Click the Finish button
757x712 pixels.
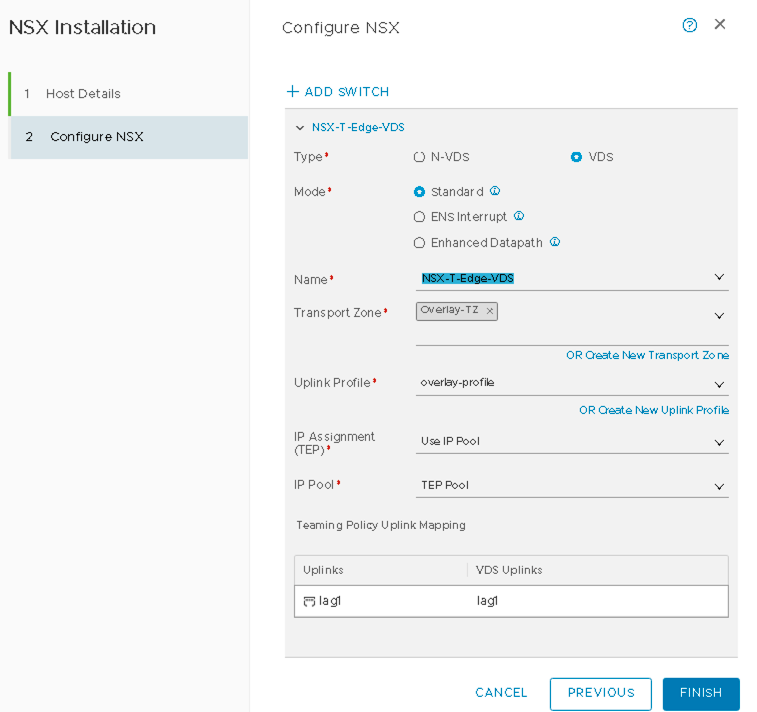tap(700, 693)
